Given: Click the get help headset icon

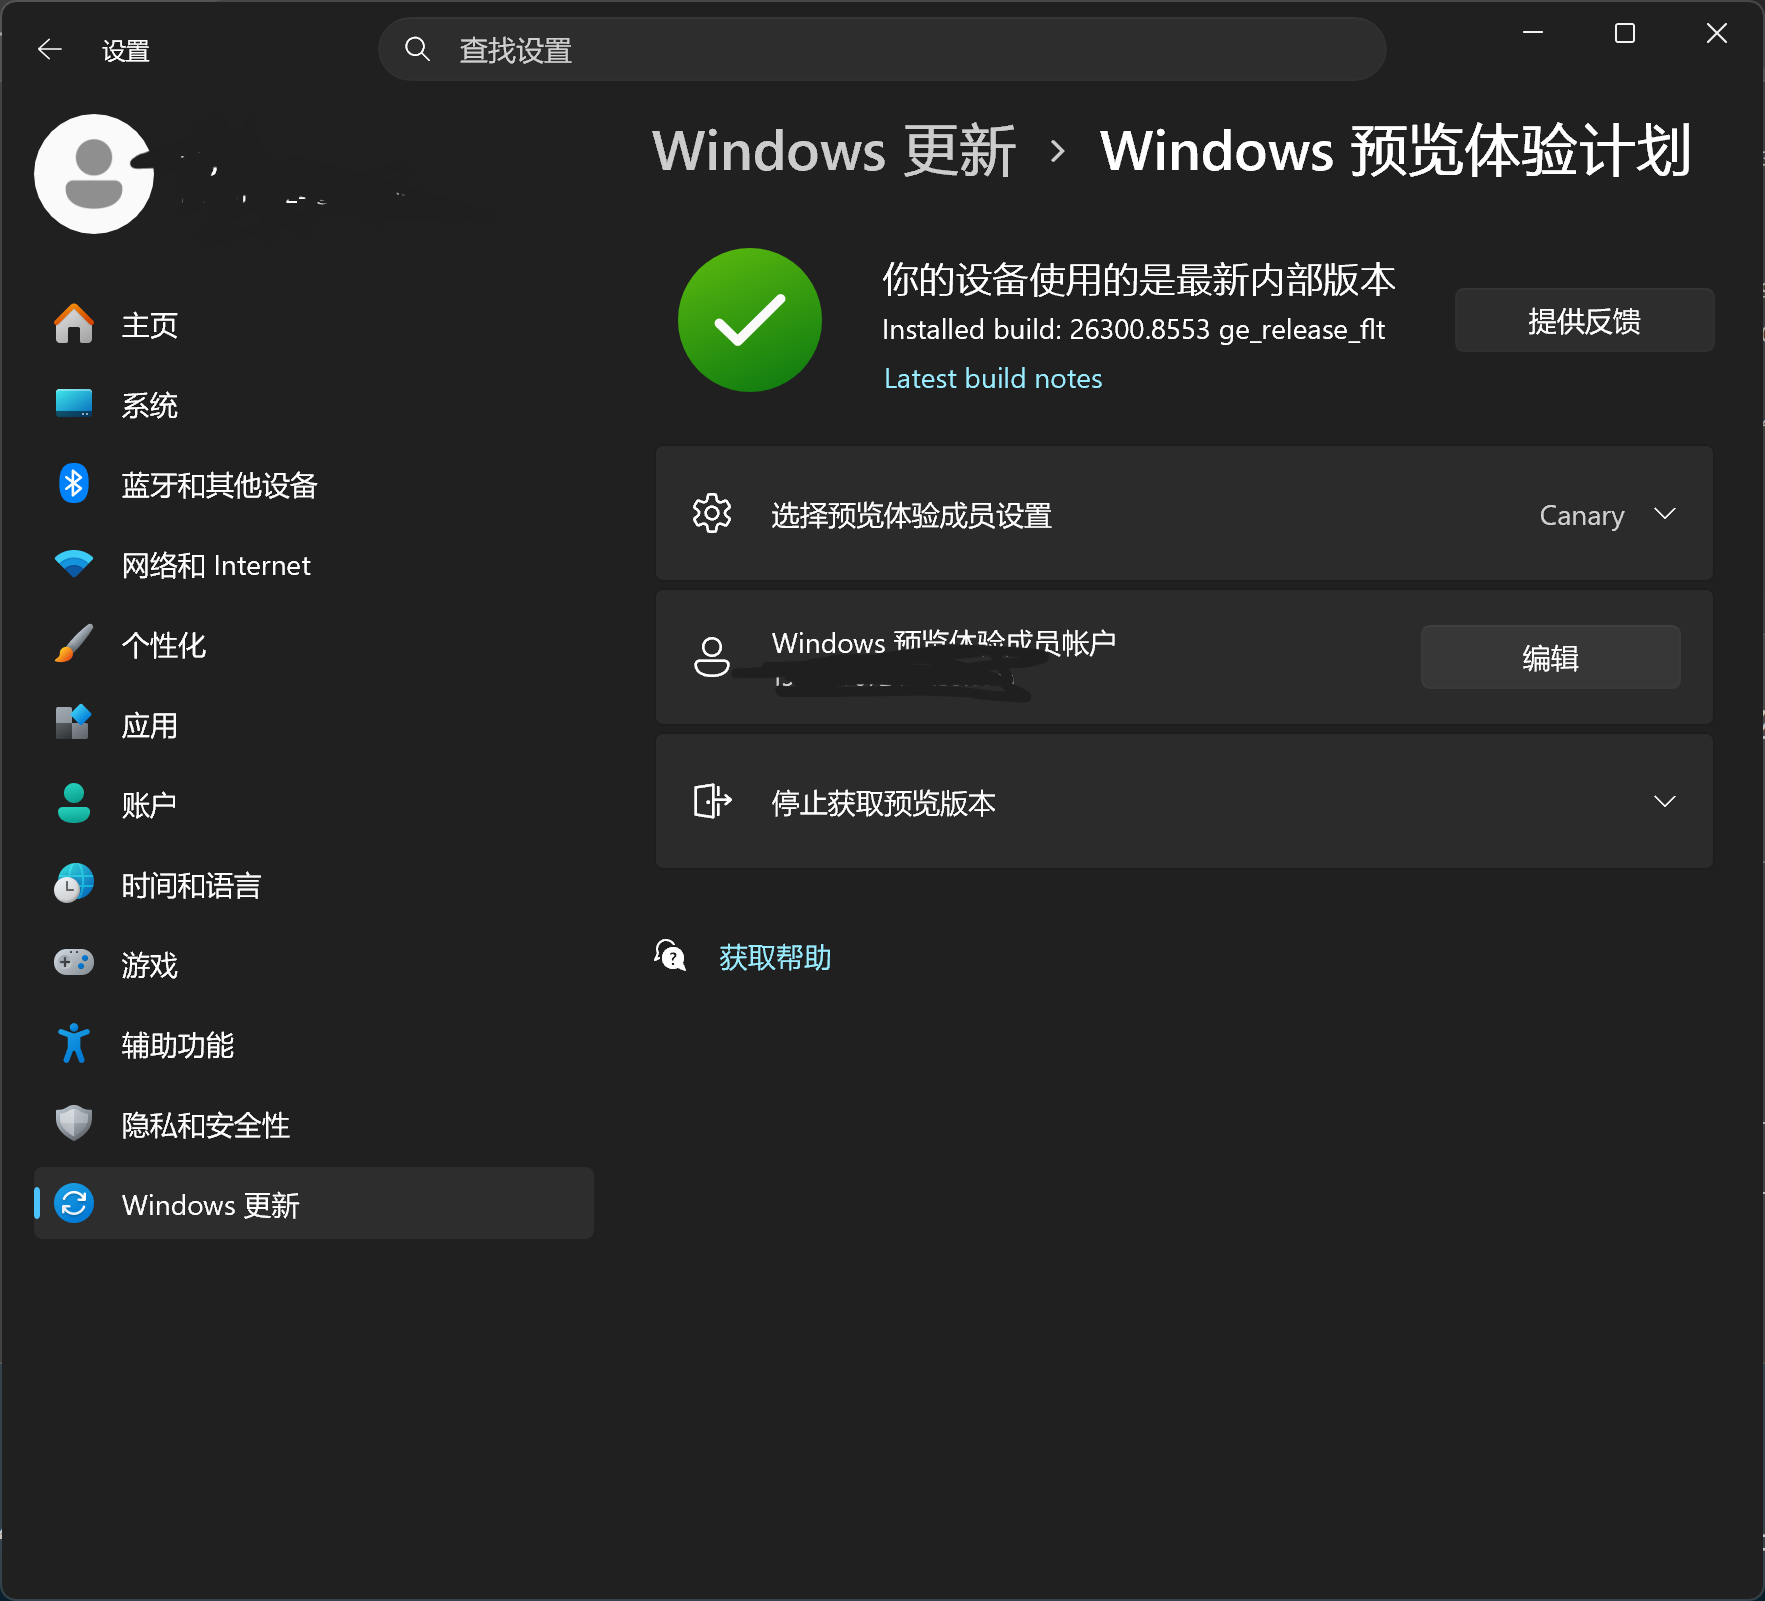Looking at the screenshot, I should coord(671,956).
